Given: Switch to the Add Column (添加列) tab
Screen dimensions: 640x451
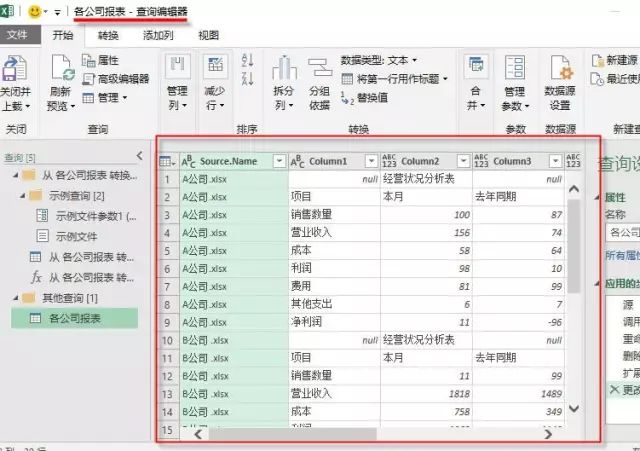Looking at the screenshot, I should coord(158,36).
